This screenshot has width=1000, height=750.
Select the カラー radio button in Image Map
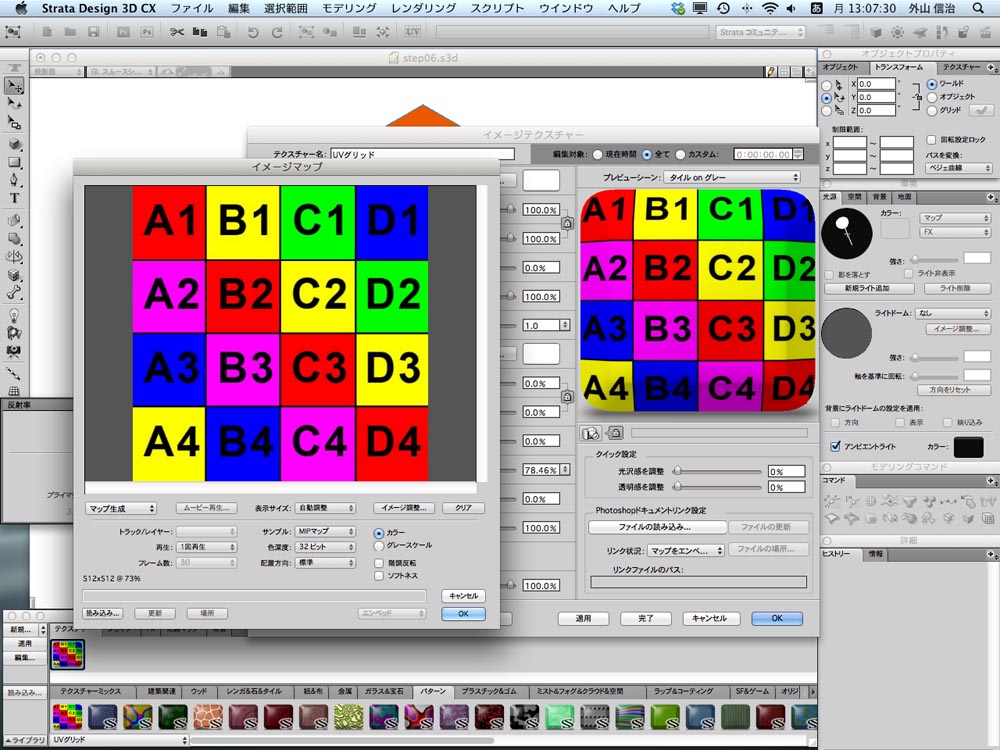point(379,533)
